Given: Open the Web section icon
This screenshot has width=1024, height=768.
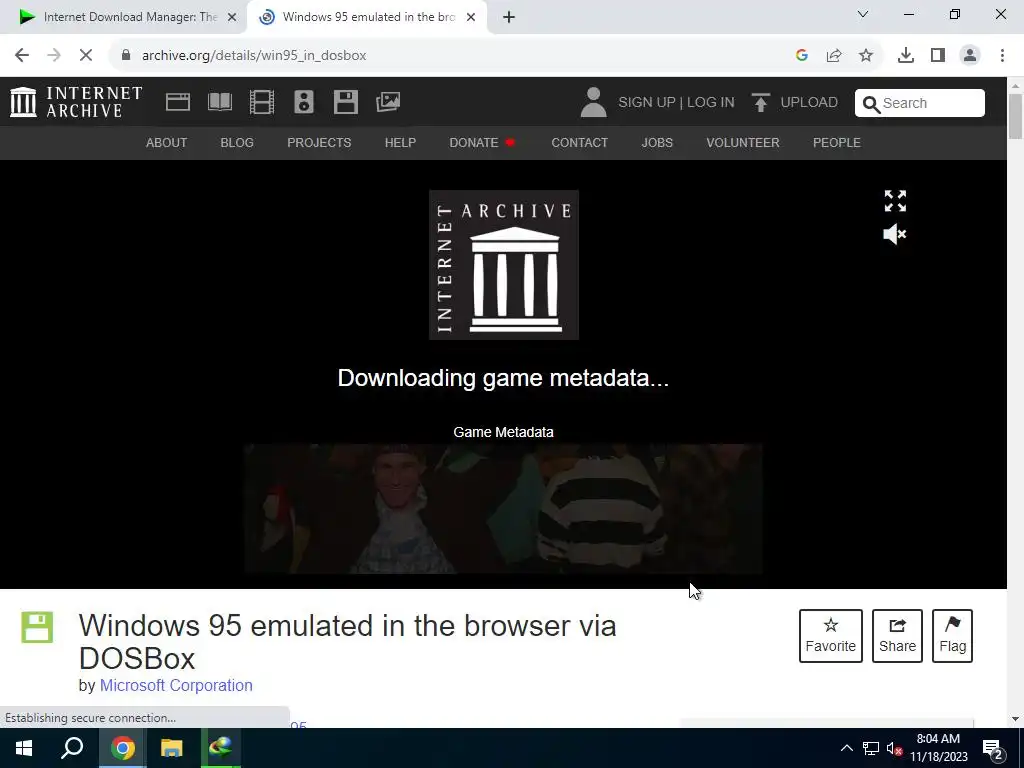Looking at the screenshot, I should coord(178,102).
